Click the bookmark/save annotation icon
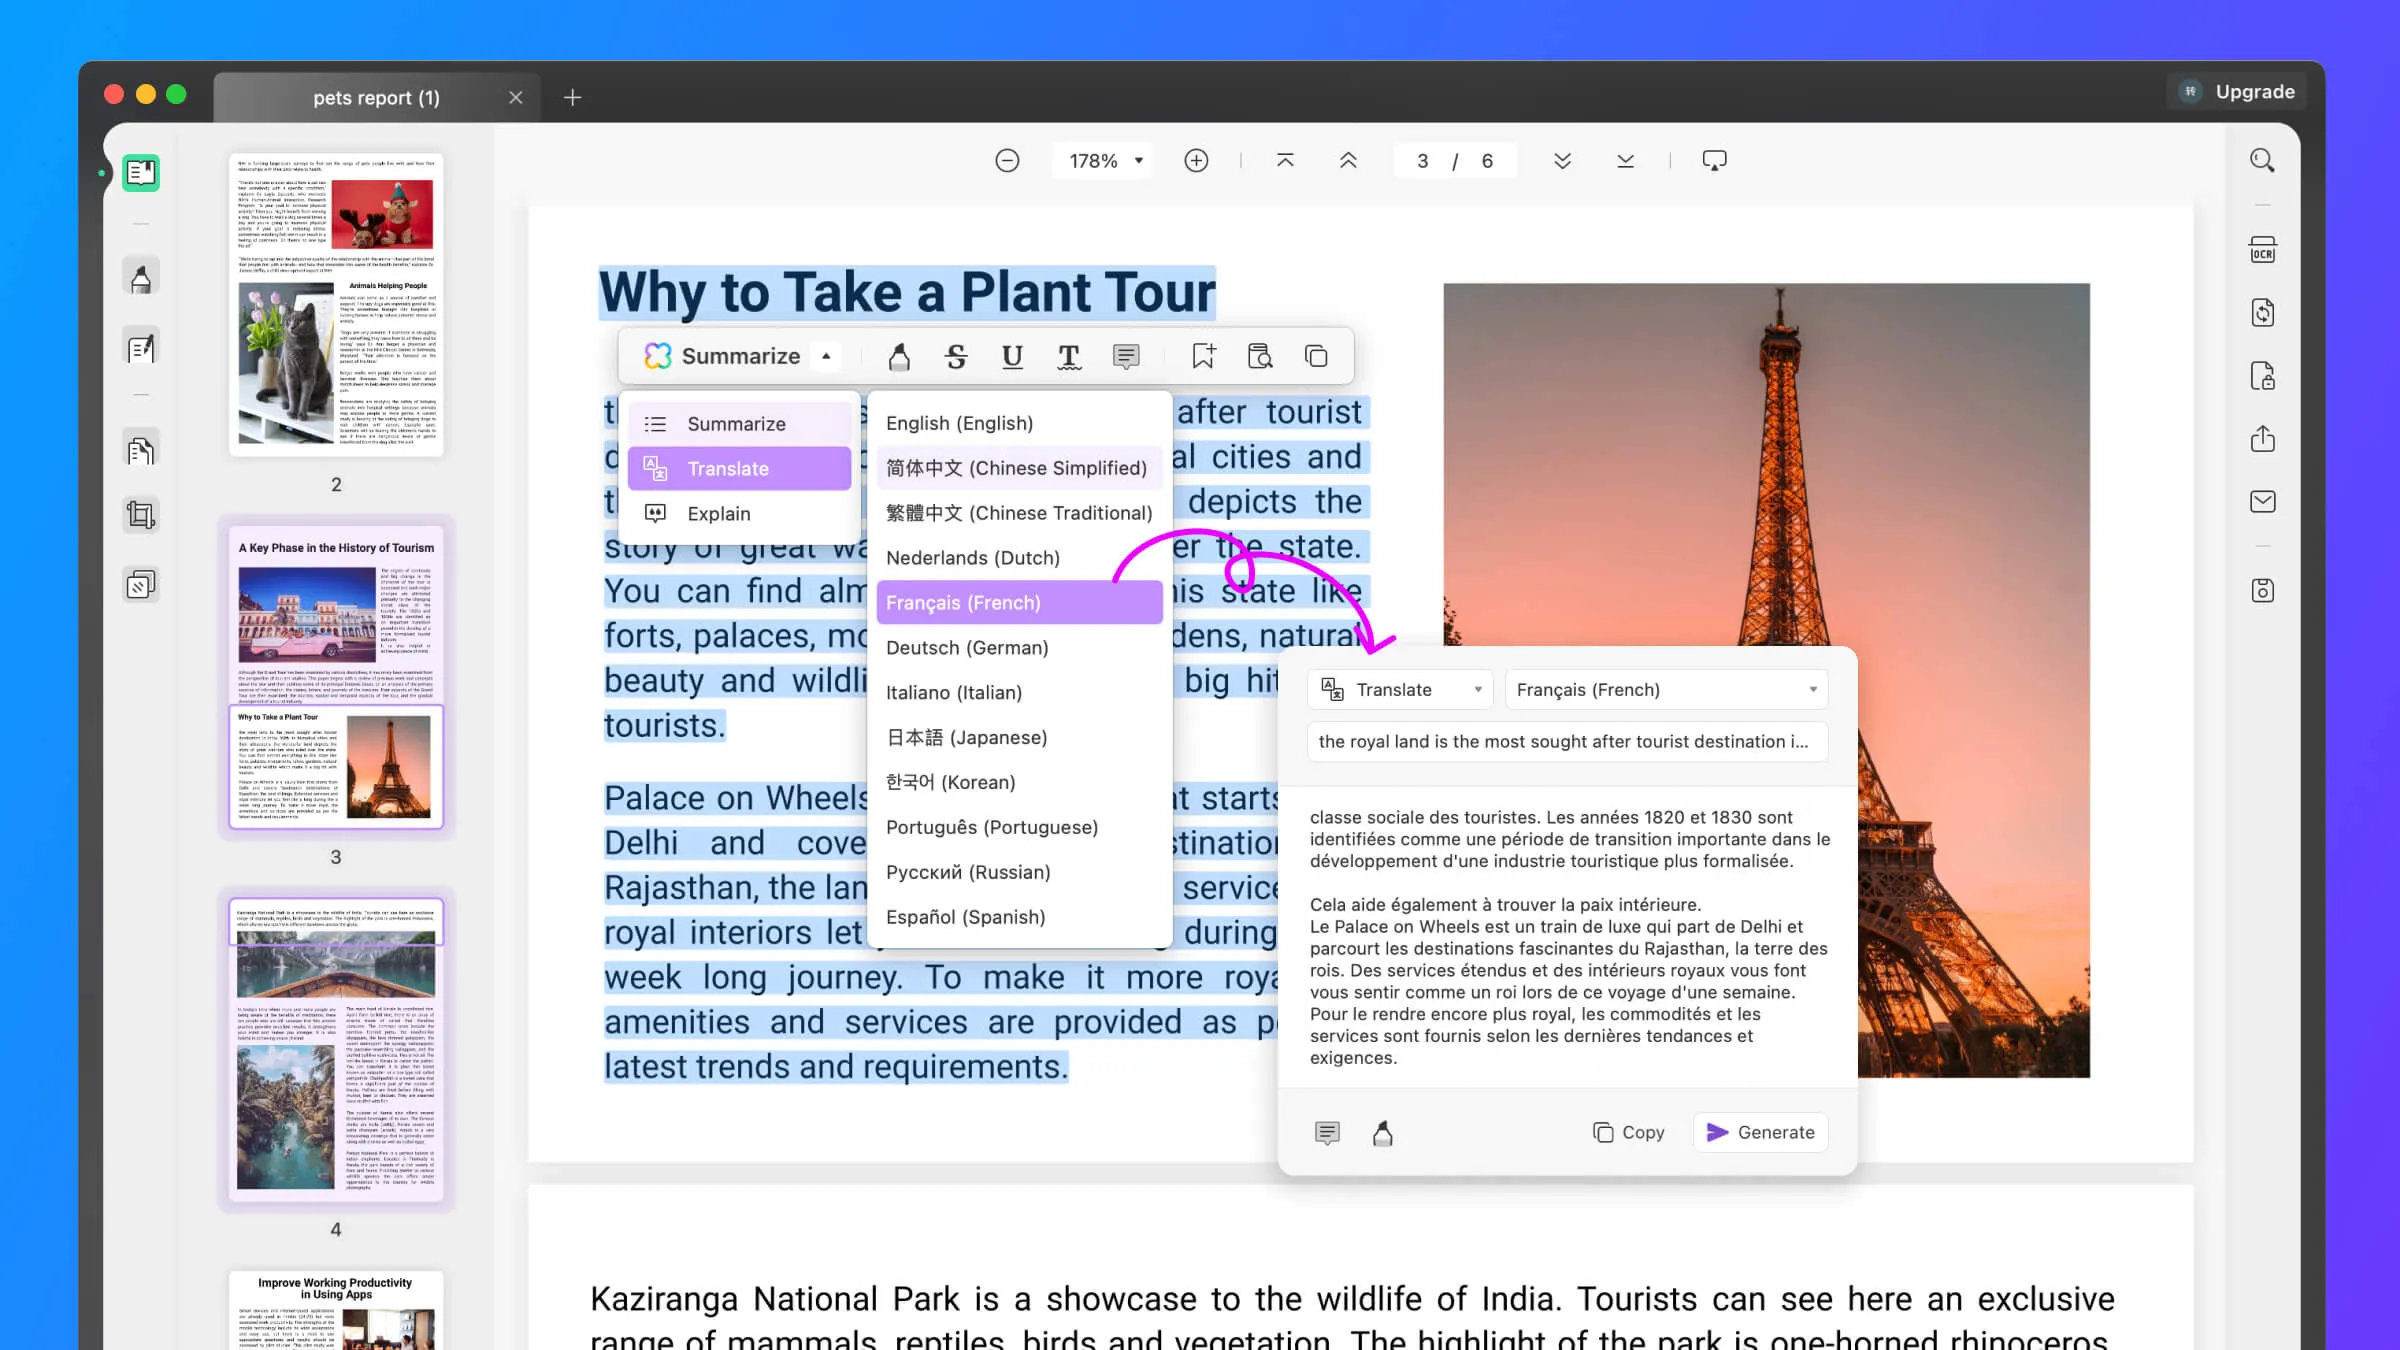Image resolution: width=2400 pixels, height=1350 pixels. pyautogui.click(x=1202, y=356)
